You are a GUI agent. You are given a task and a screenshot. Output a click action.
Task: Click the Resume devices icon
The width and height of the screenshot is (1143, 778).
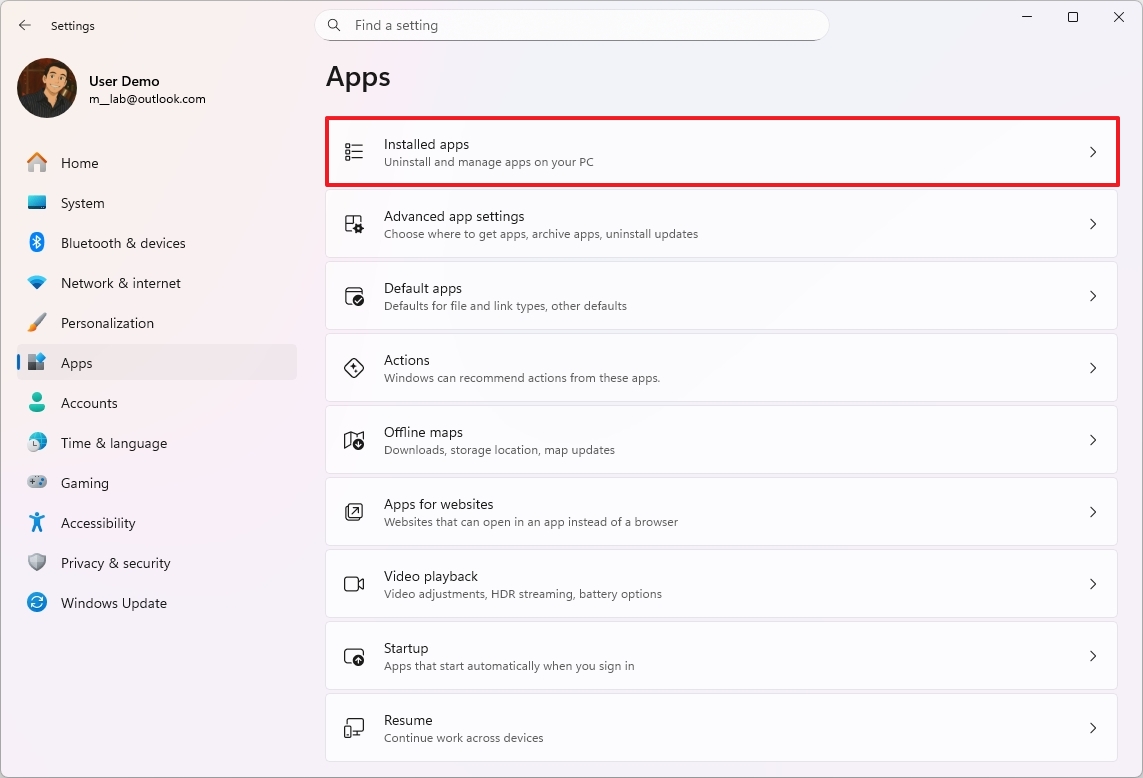(x=354, y=728)
